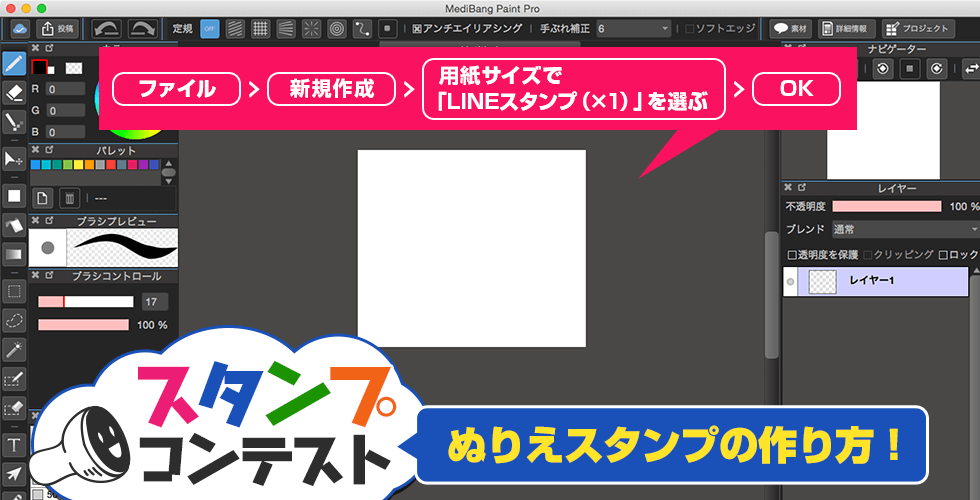Reset navigator rotation with square icon

tap(909, 68)
